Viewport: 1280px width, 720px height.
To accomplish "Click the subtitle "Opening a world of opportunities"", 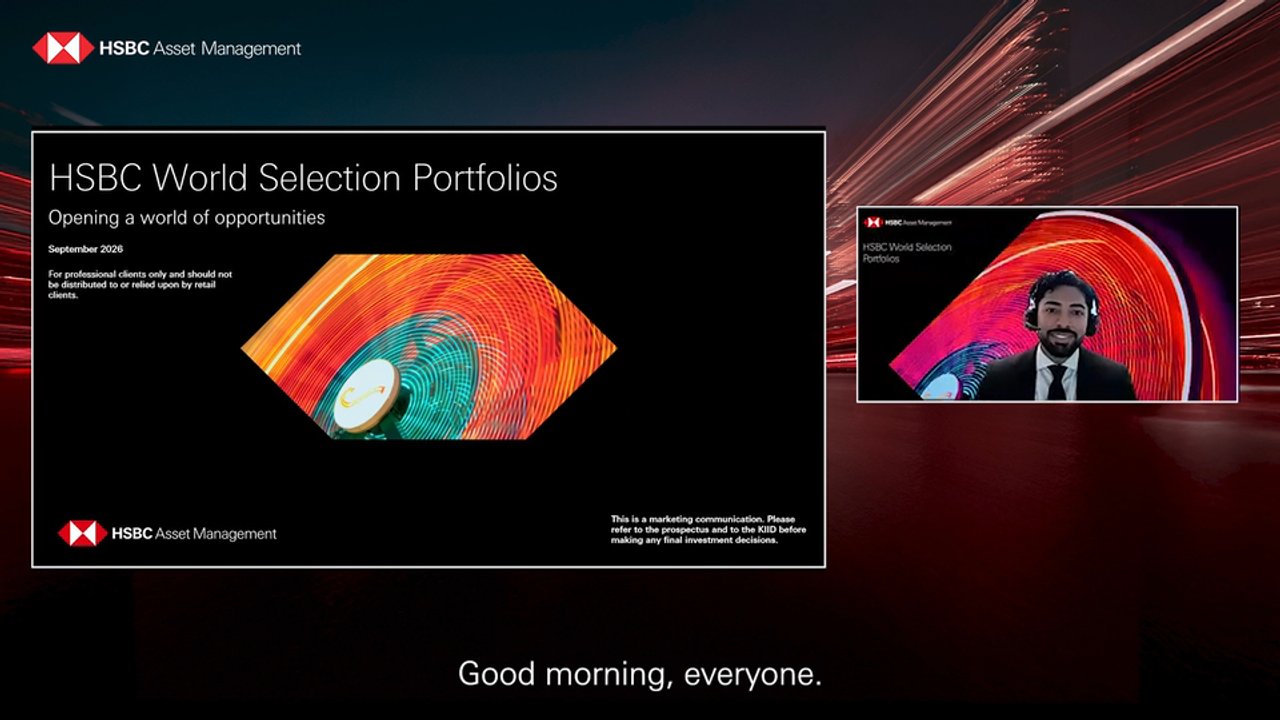I will [187, 217].
